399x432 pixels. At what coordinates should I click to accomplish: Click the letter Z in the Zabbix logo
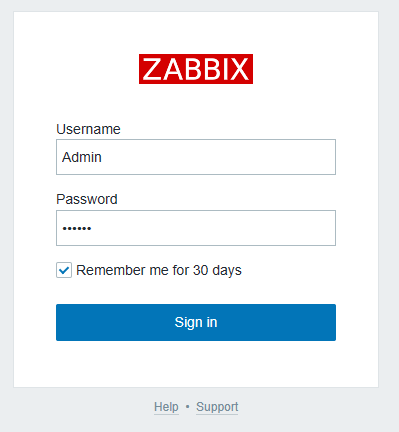[152, 69]
